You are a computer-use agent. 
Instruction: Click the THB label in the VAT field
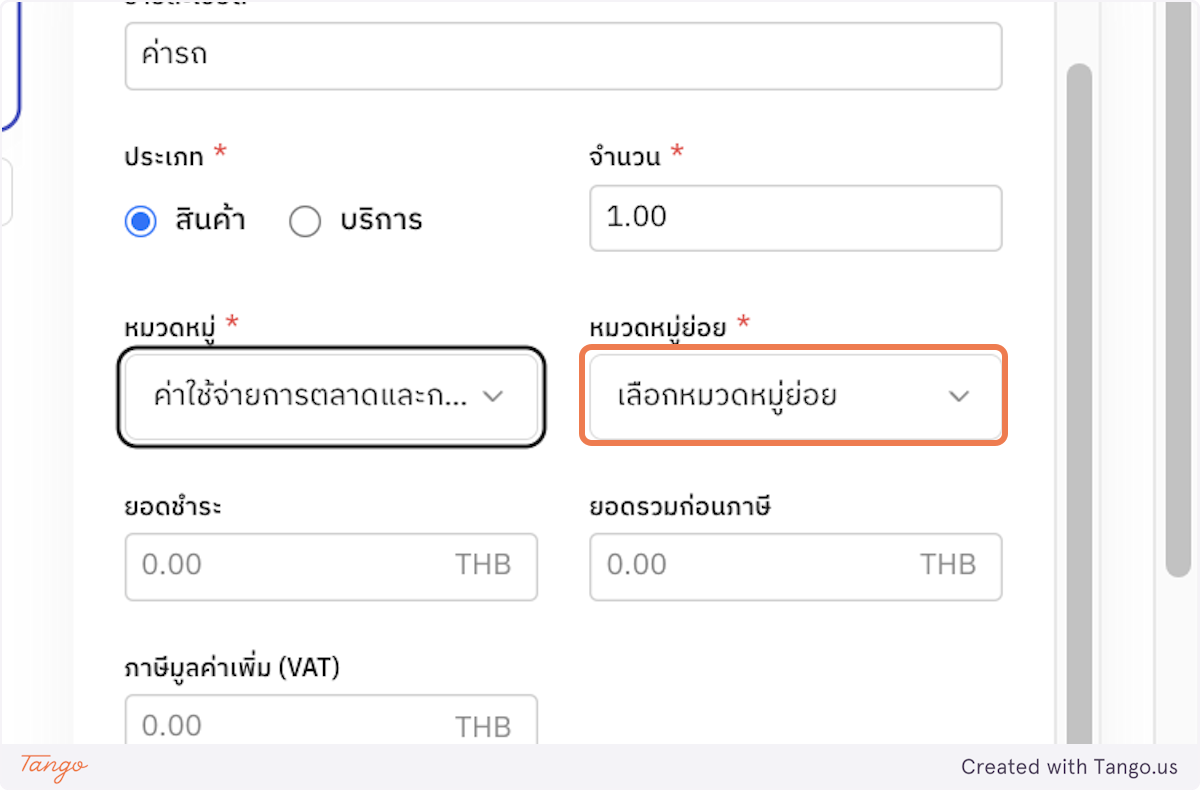[483, 725]
